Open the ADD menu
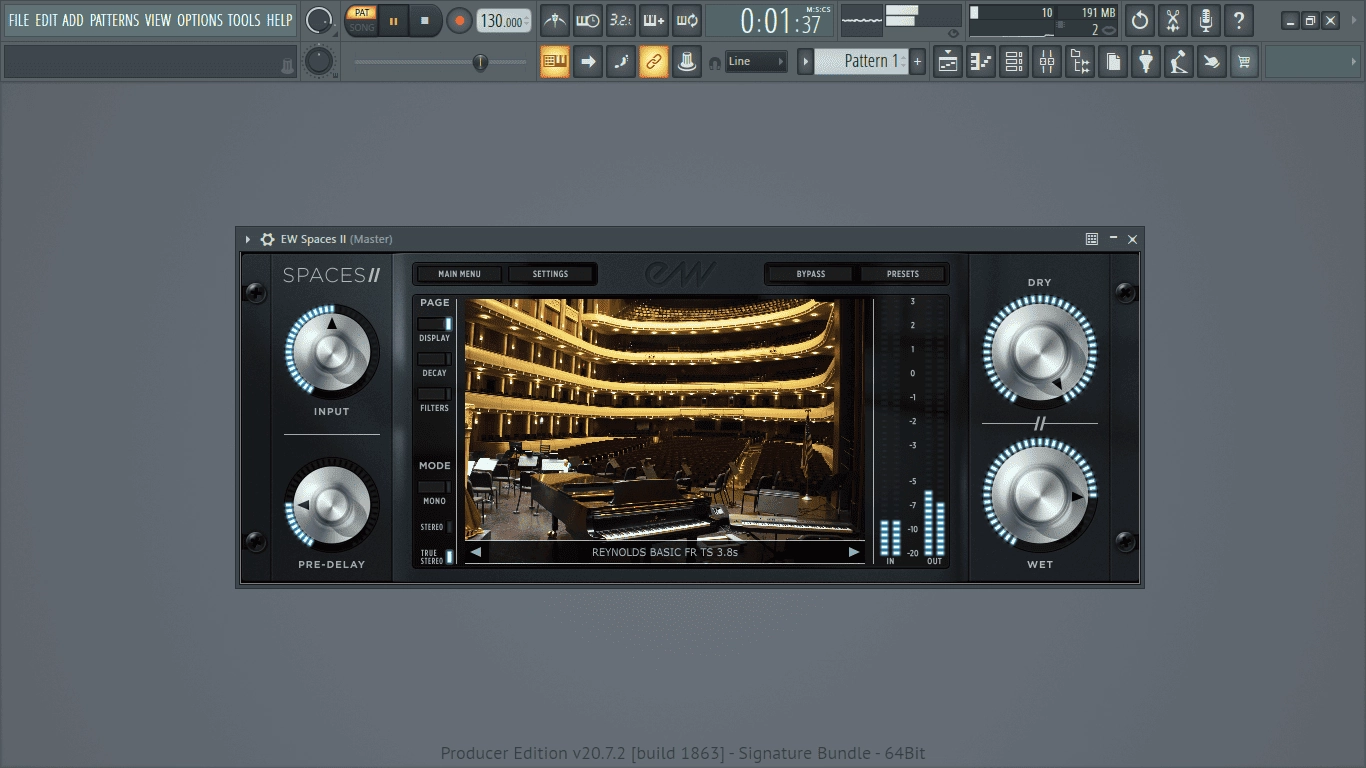Screen dimensions: 1366x768 73,20
